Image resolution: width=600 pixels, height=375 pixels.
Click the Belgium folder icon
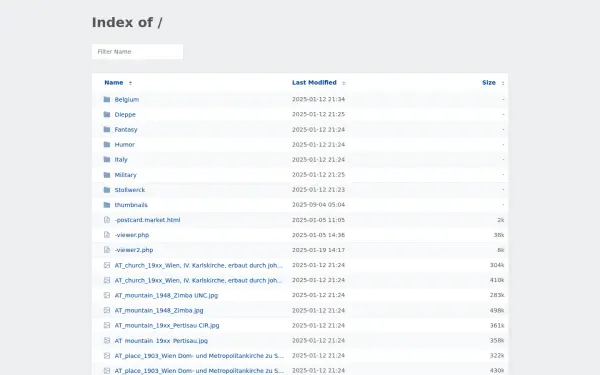(x=107, y=99)
